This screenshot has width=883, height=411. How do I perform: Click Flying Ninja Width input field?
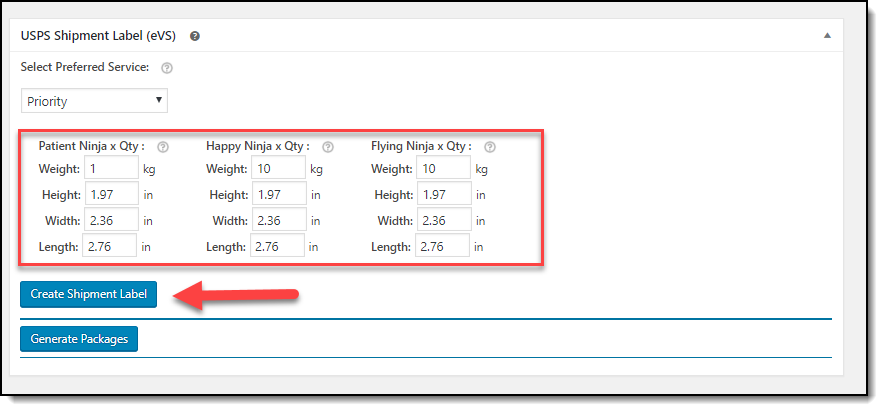[445, 220]
